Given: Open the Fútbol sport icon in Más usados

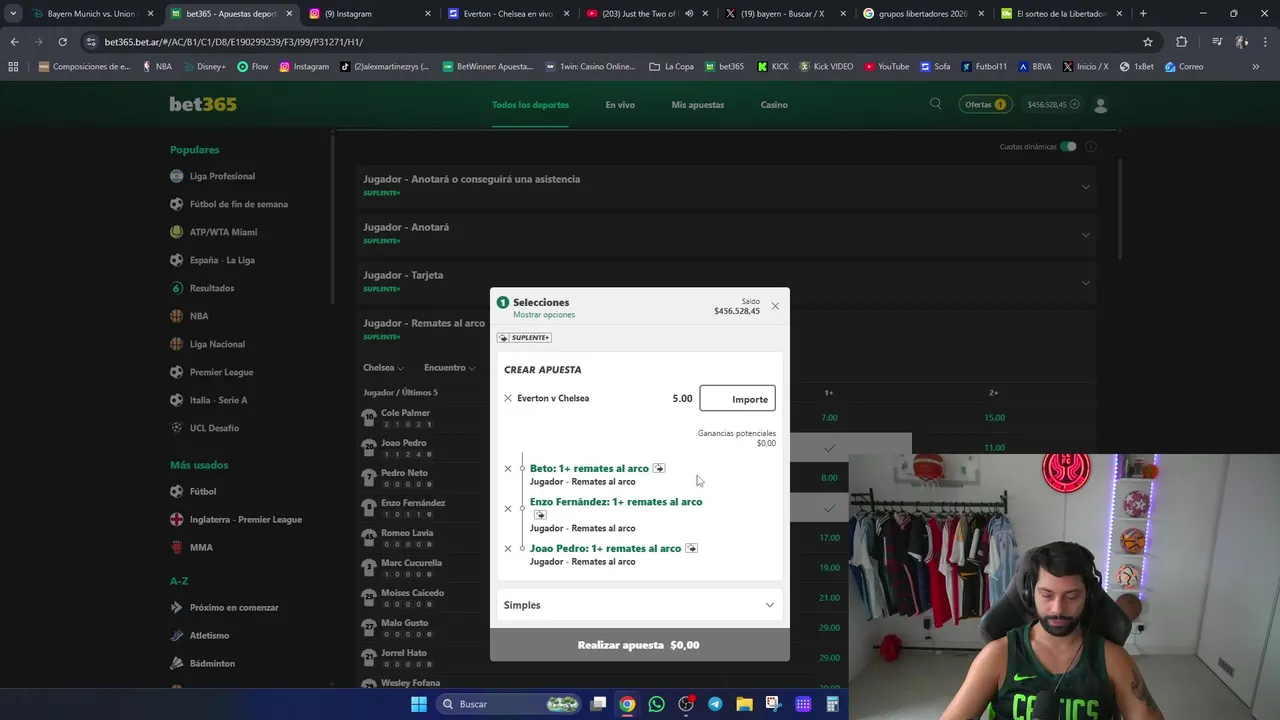Looking at the screenshot, I should click(177, 491).
